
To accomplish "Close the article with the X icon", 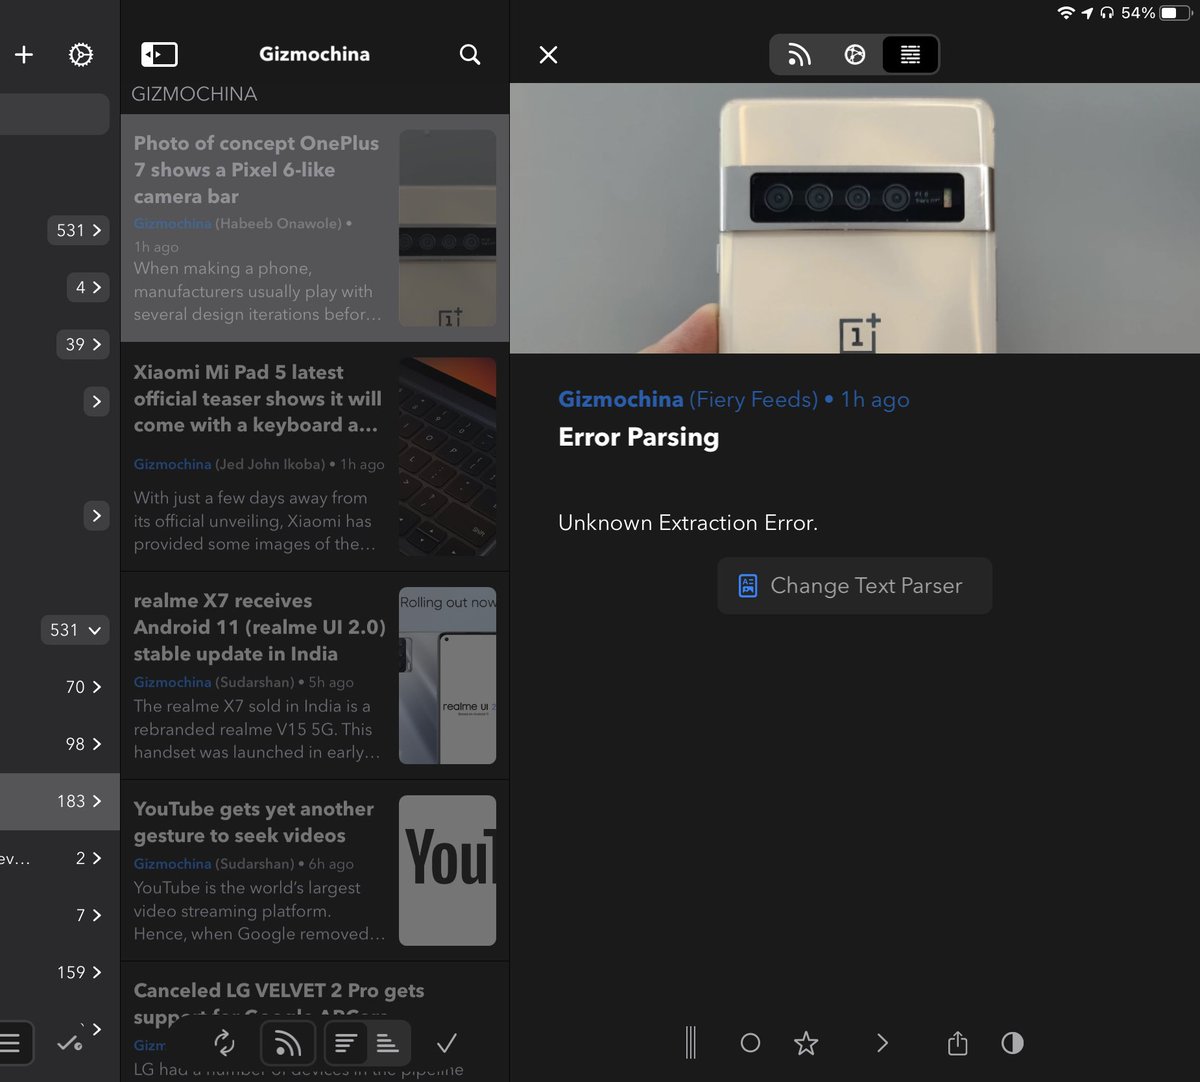I will coord(548,55).
